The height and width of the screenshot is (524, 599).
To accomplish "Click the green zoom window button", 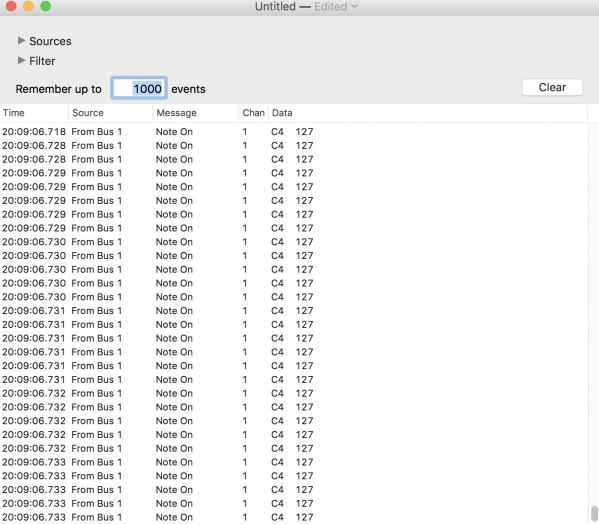I will click(x=46, y=6).
